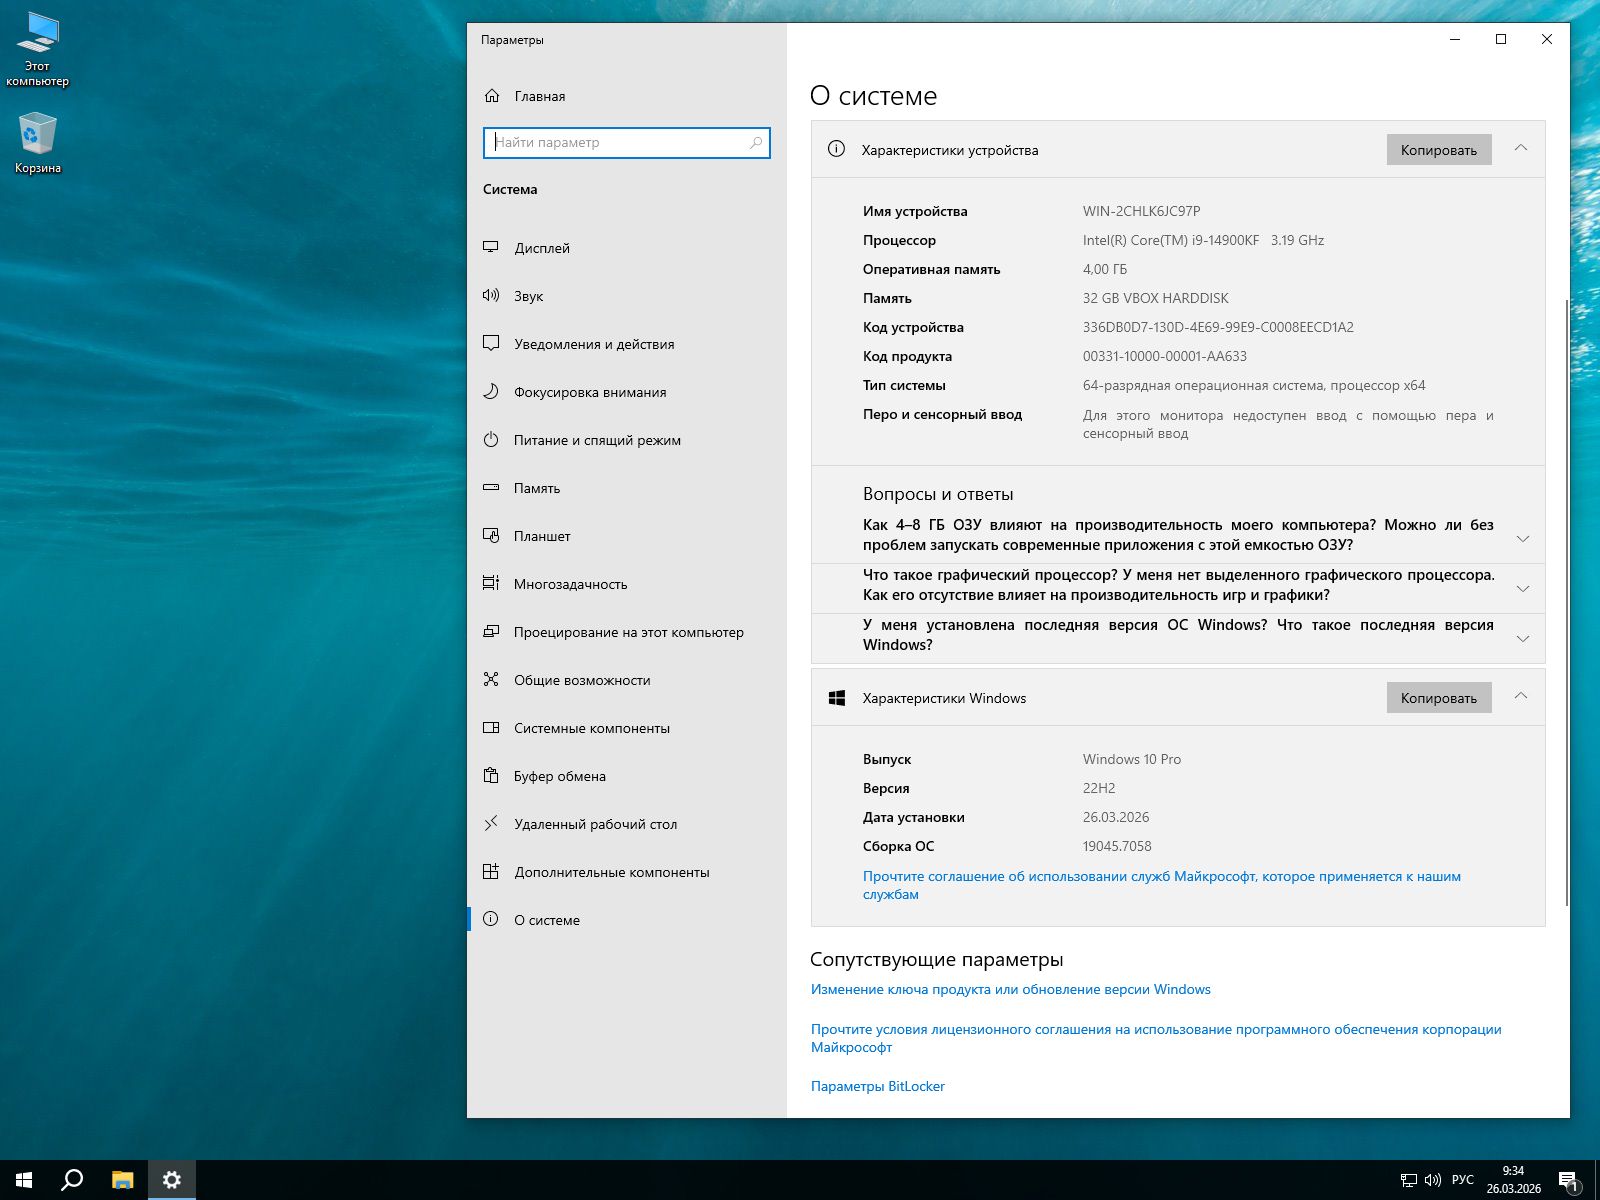Click the Clipboard icon in sidebar
1600x1200 pixels.
(491, 775)
